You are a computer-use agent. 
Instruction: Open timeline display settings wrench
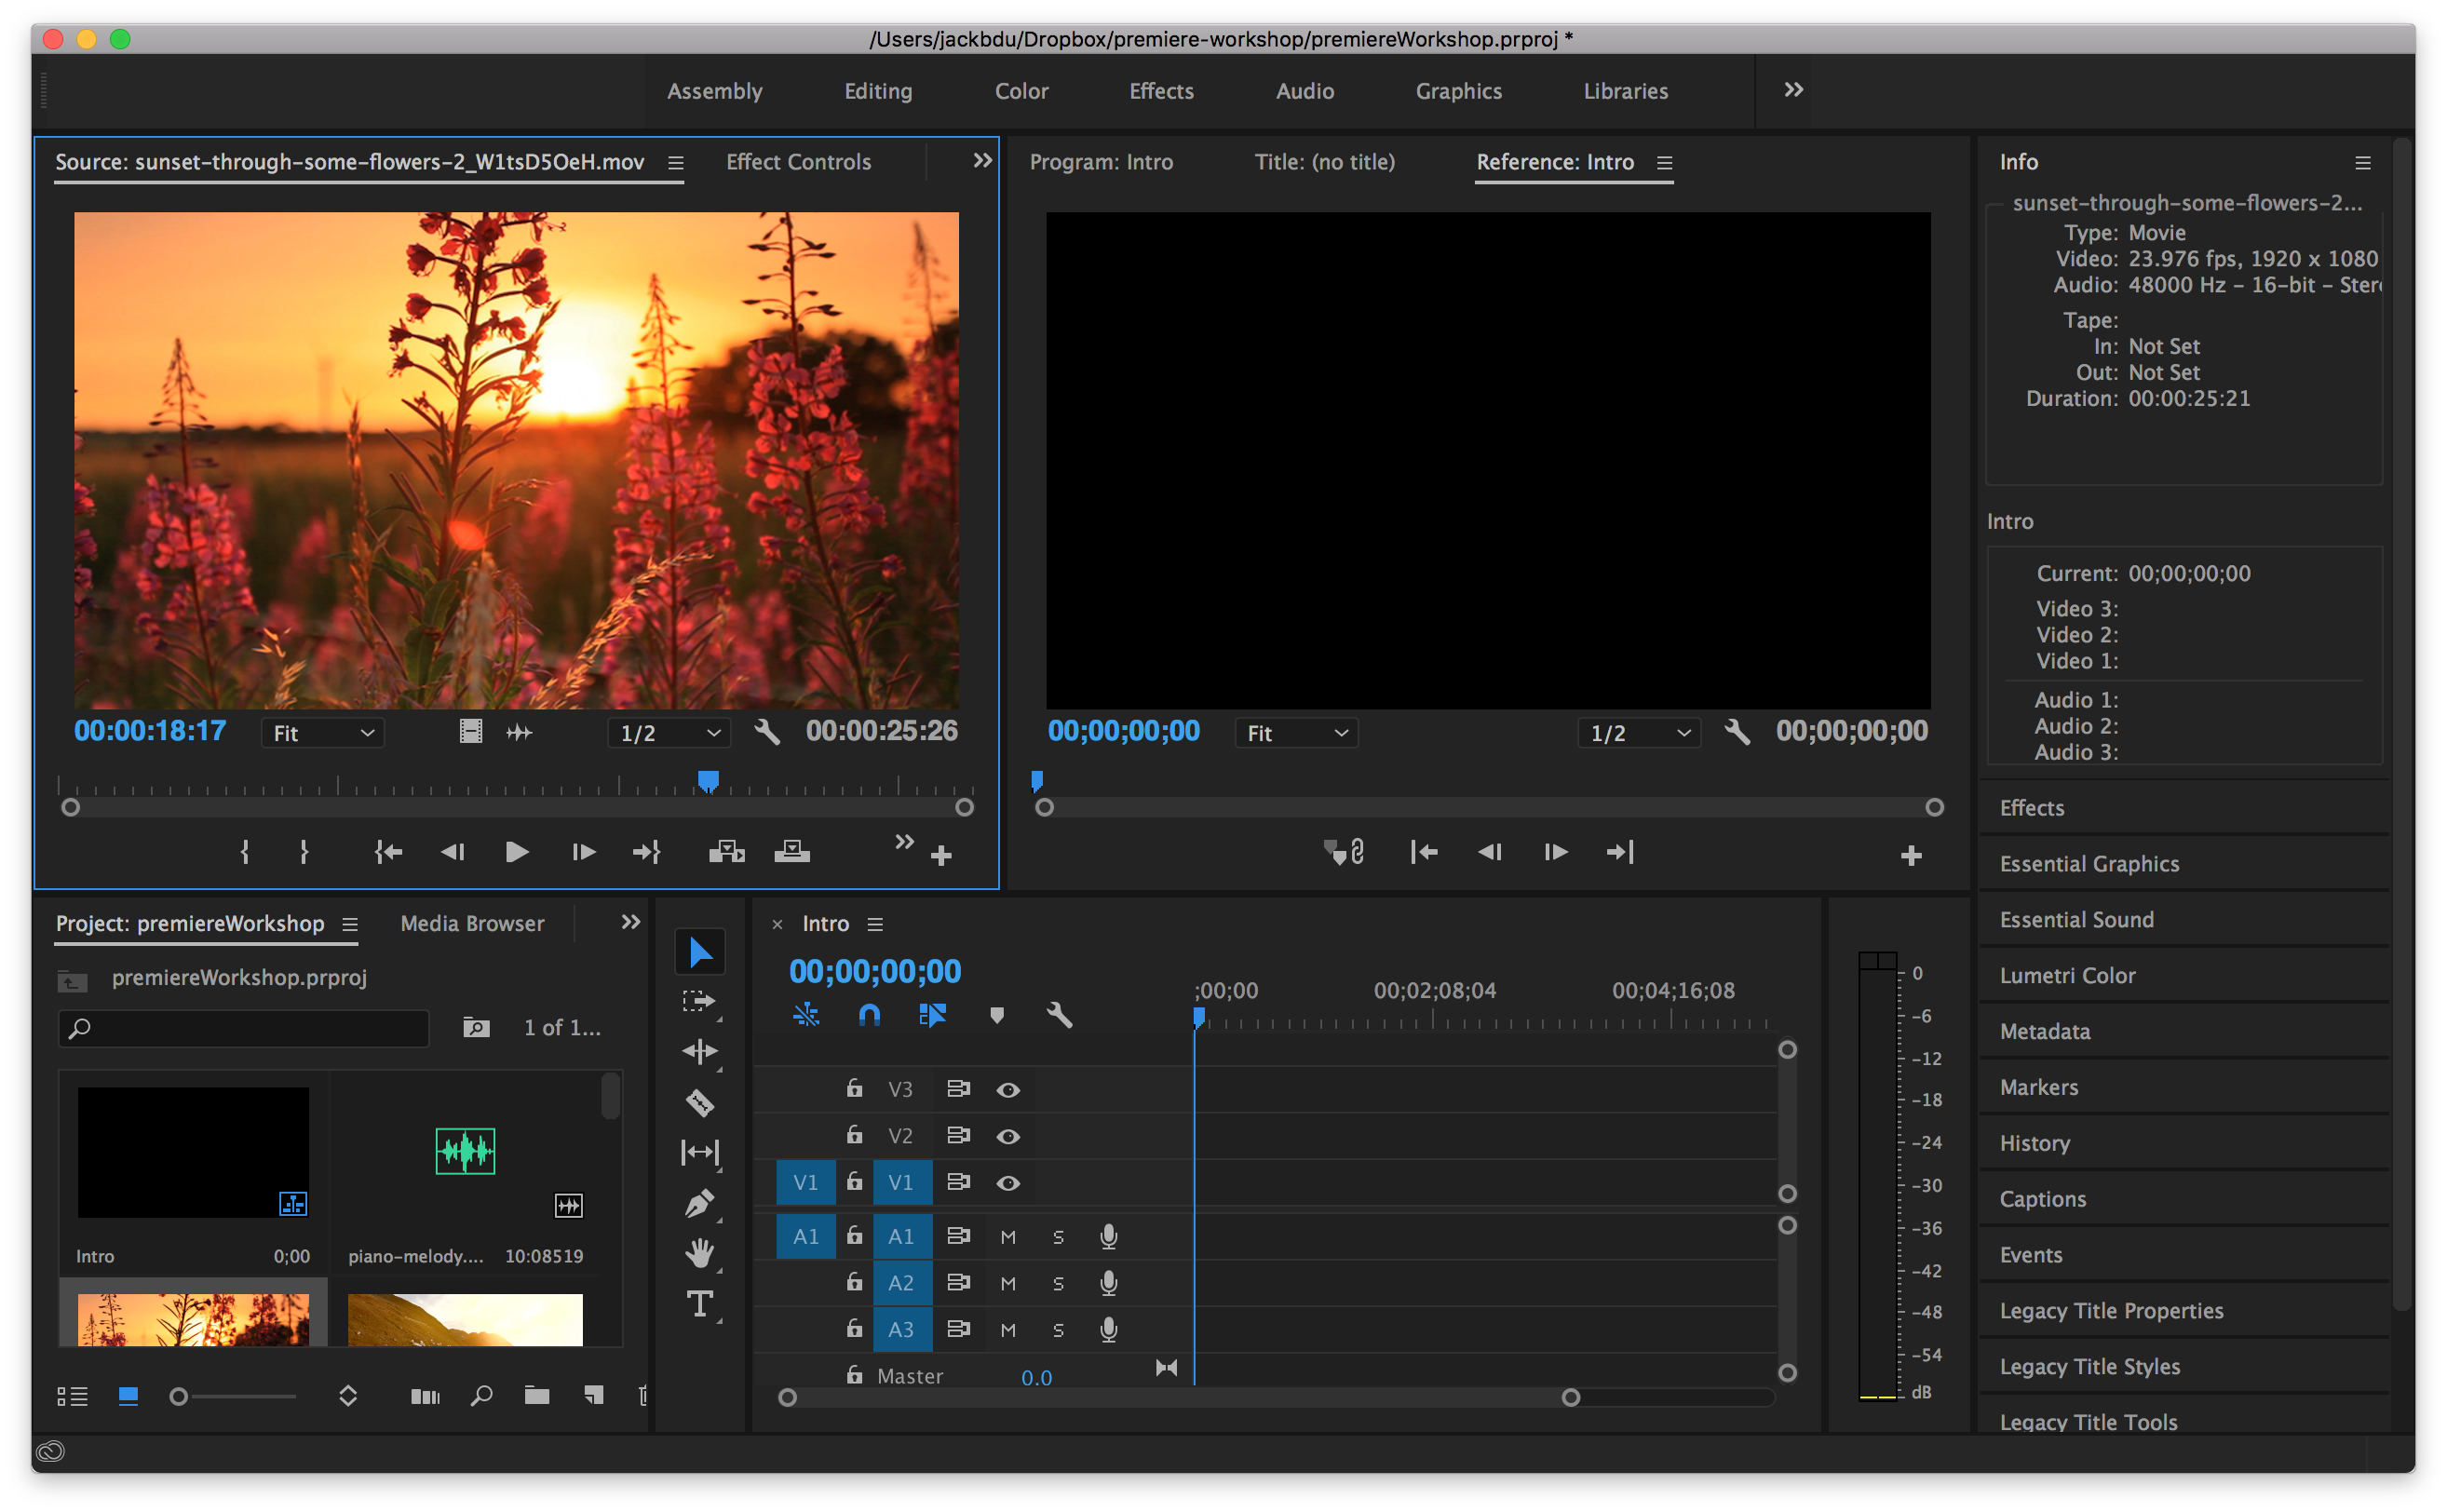click(1059, 1016)
